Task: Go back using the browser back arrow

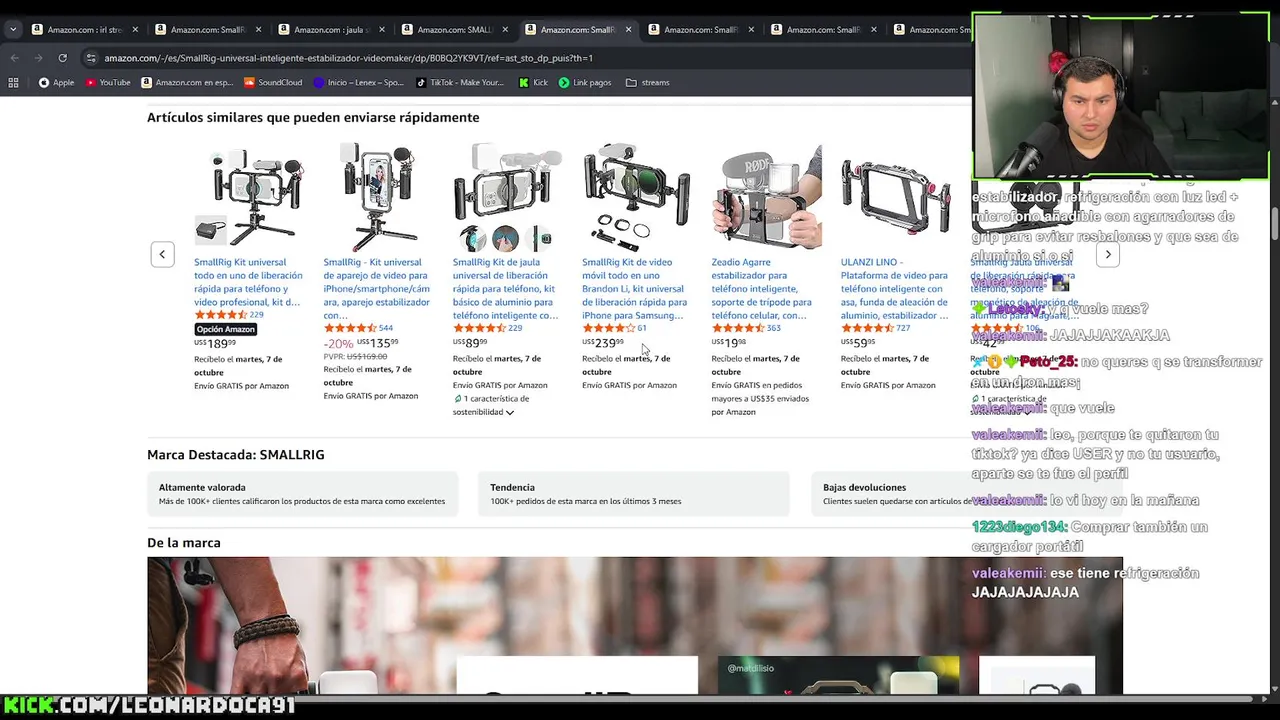Action: (14, 58)
